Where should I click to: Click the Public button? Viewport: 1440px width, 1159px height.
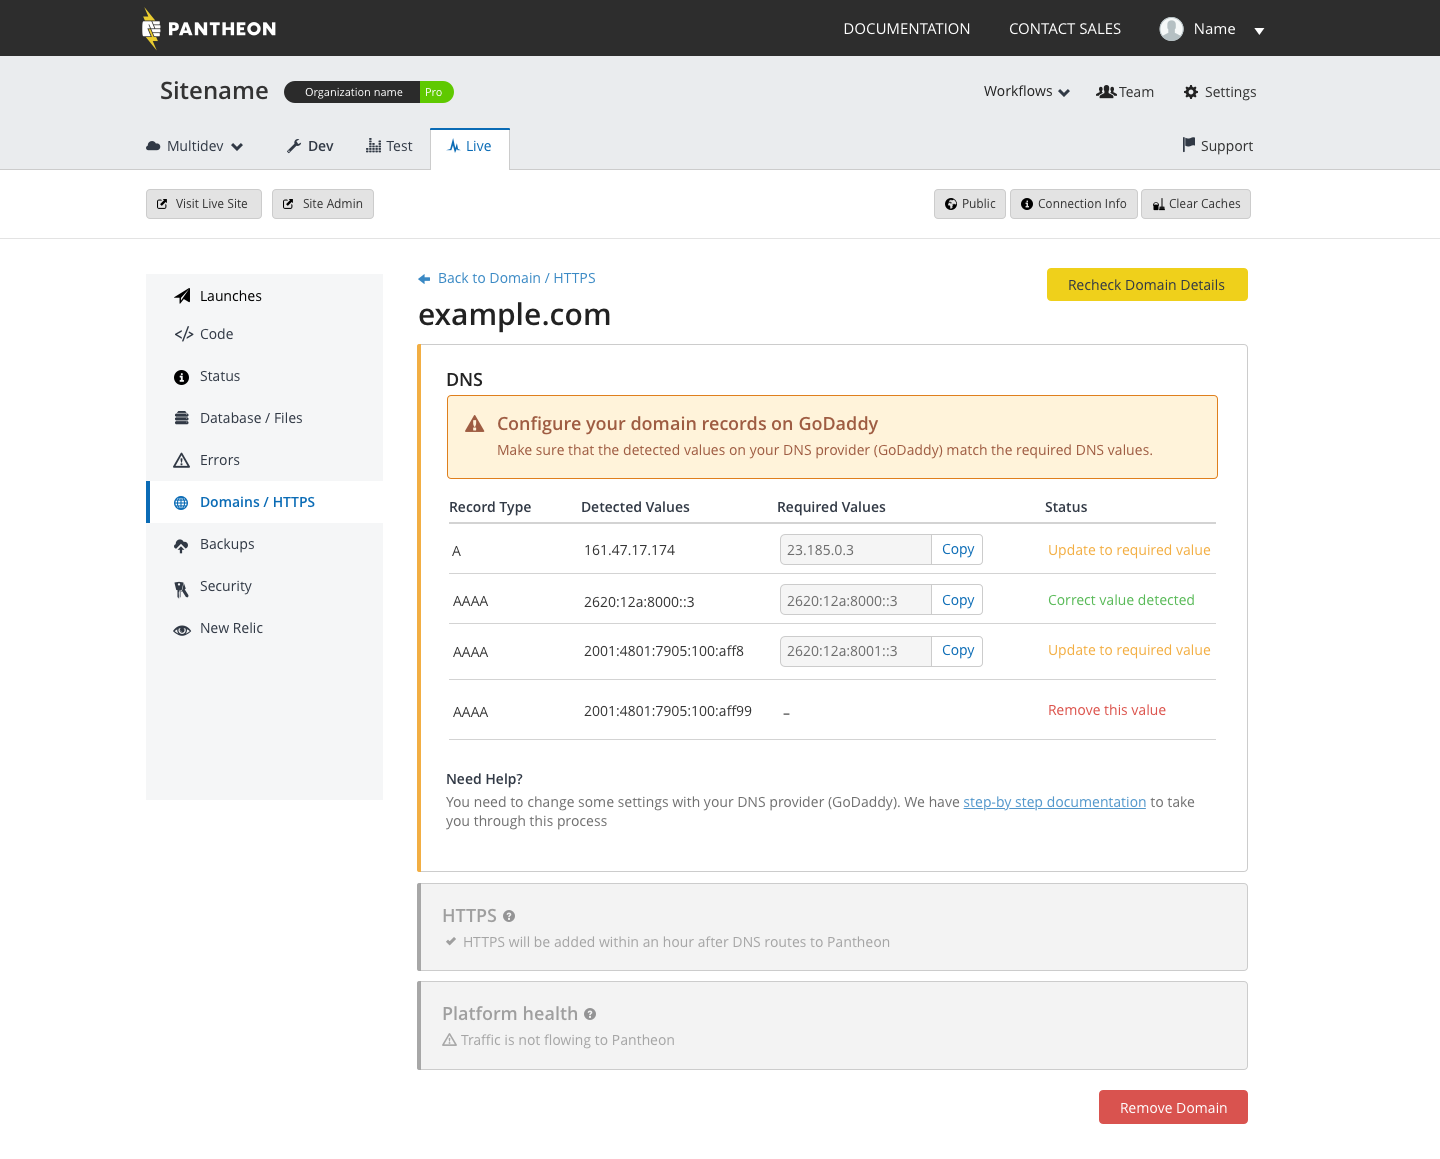970,204
